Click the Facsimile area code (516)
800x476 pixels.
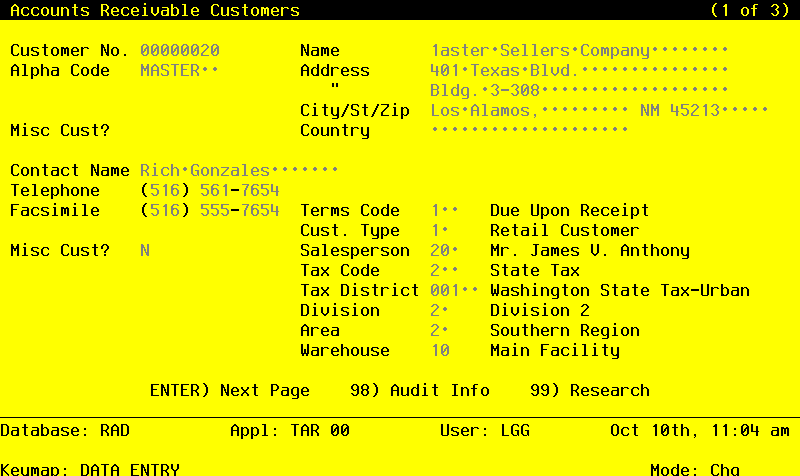click(165, 210)
